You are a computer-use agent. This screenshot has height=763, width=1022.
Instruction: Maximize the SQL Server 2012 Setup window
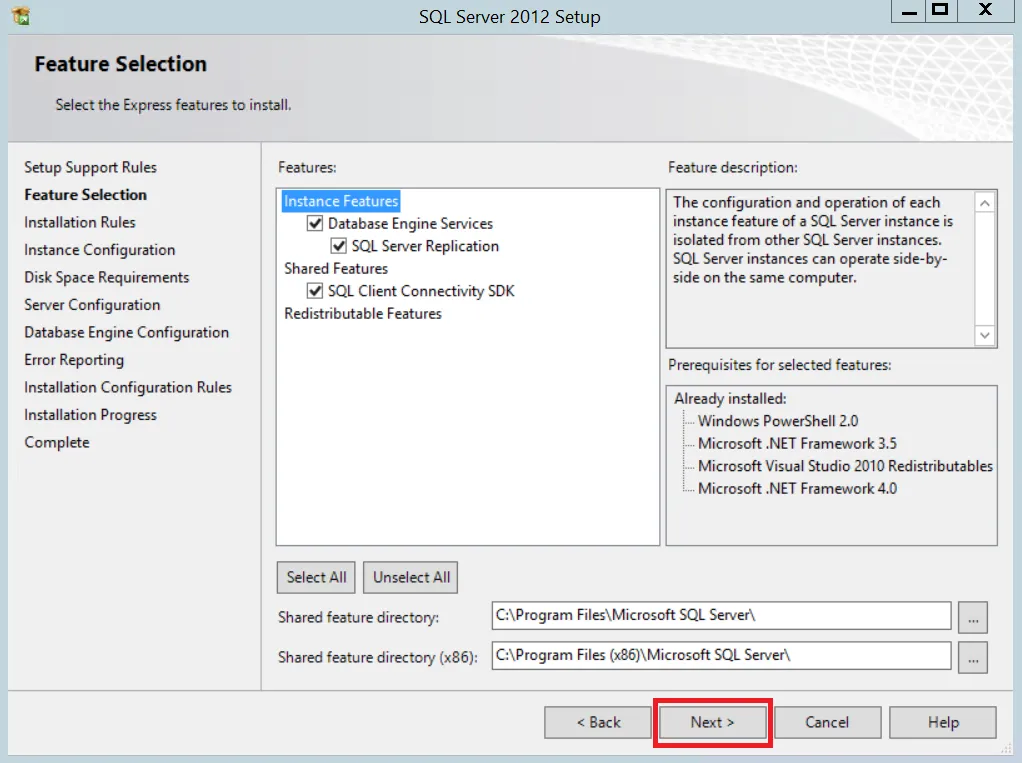pyautogui.click(x=940, y=11)
